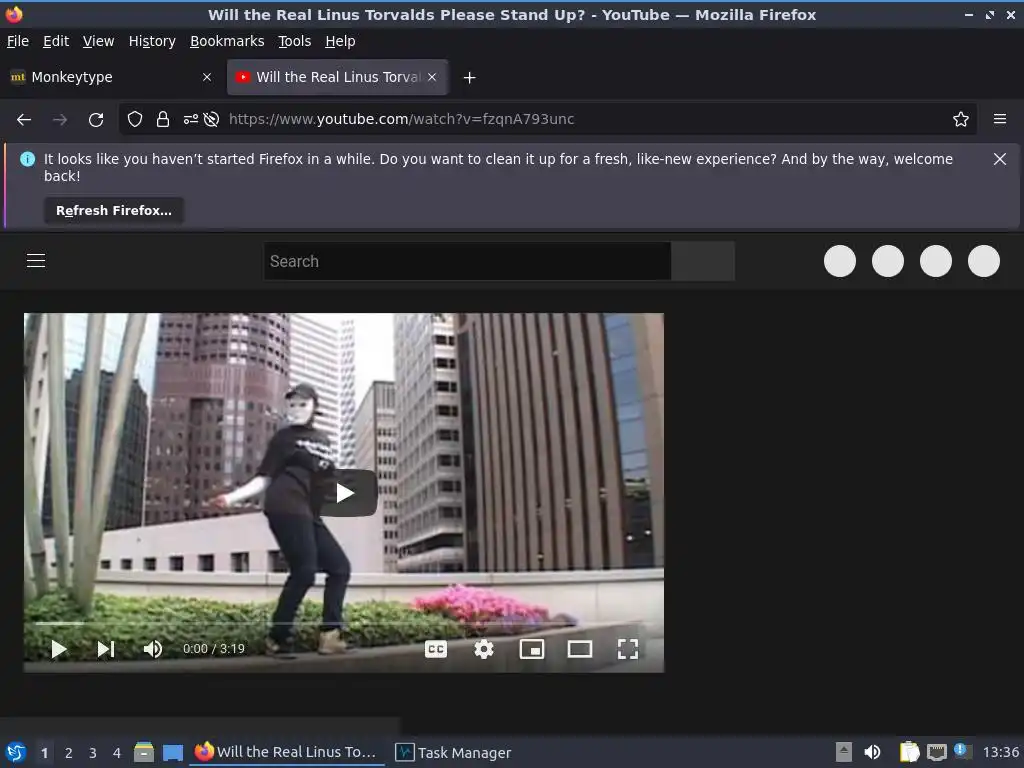Open a new tab
This screenshot has height=768, width=1024.
[x=469, y=78]
